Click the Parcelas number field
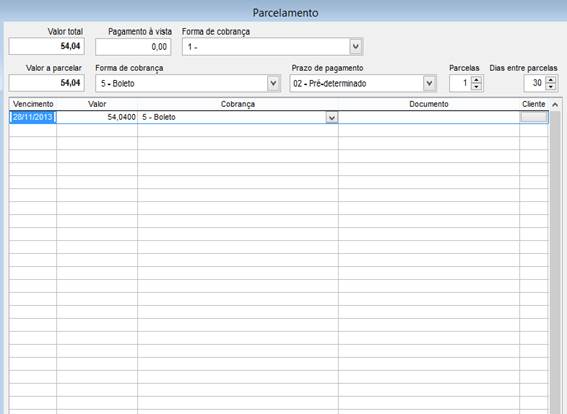Screen dimensions: 567x414 tap(460, 83)
